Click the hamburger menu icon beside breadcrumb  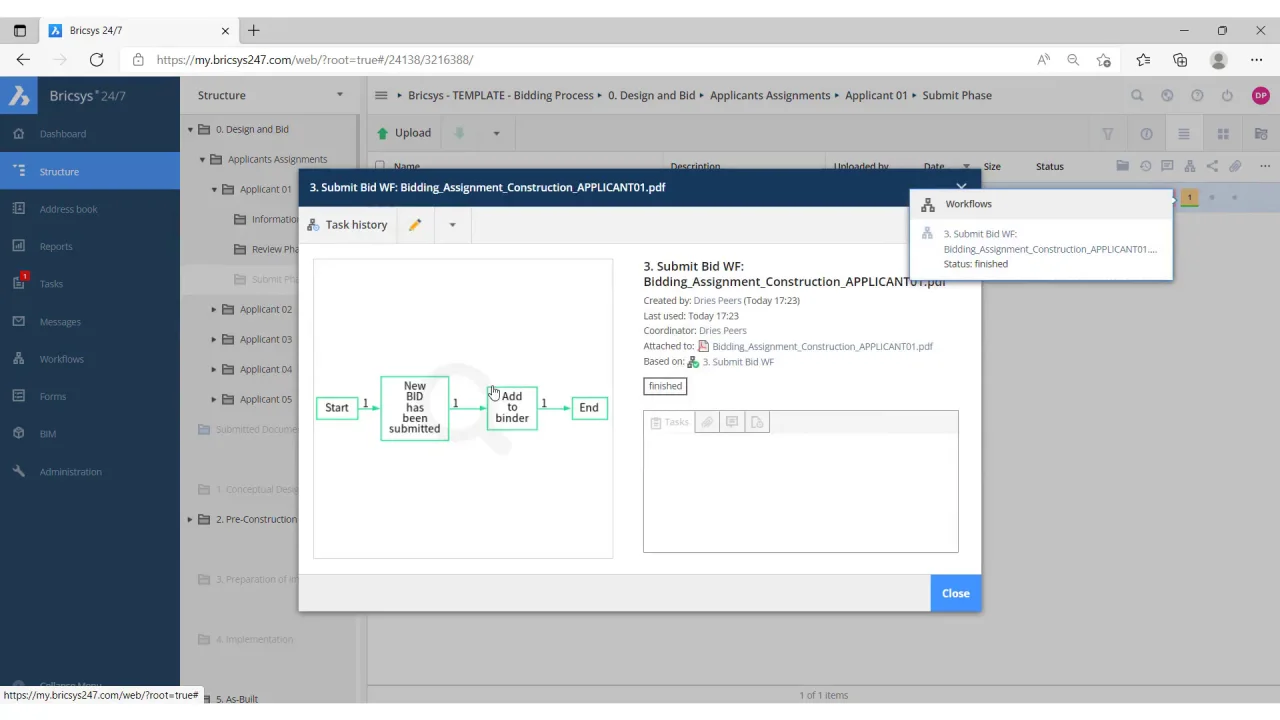click(381, 95)
